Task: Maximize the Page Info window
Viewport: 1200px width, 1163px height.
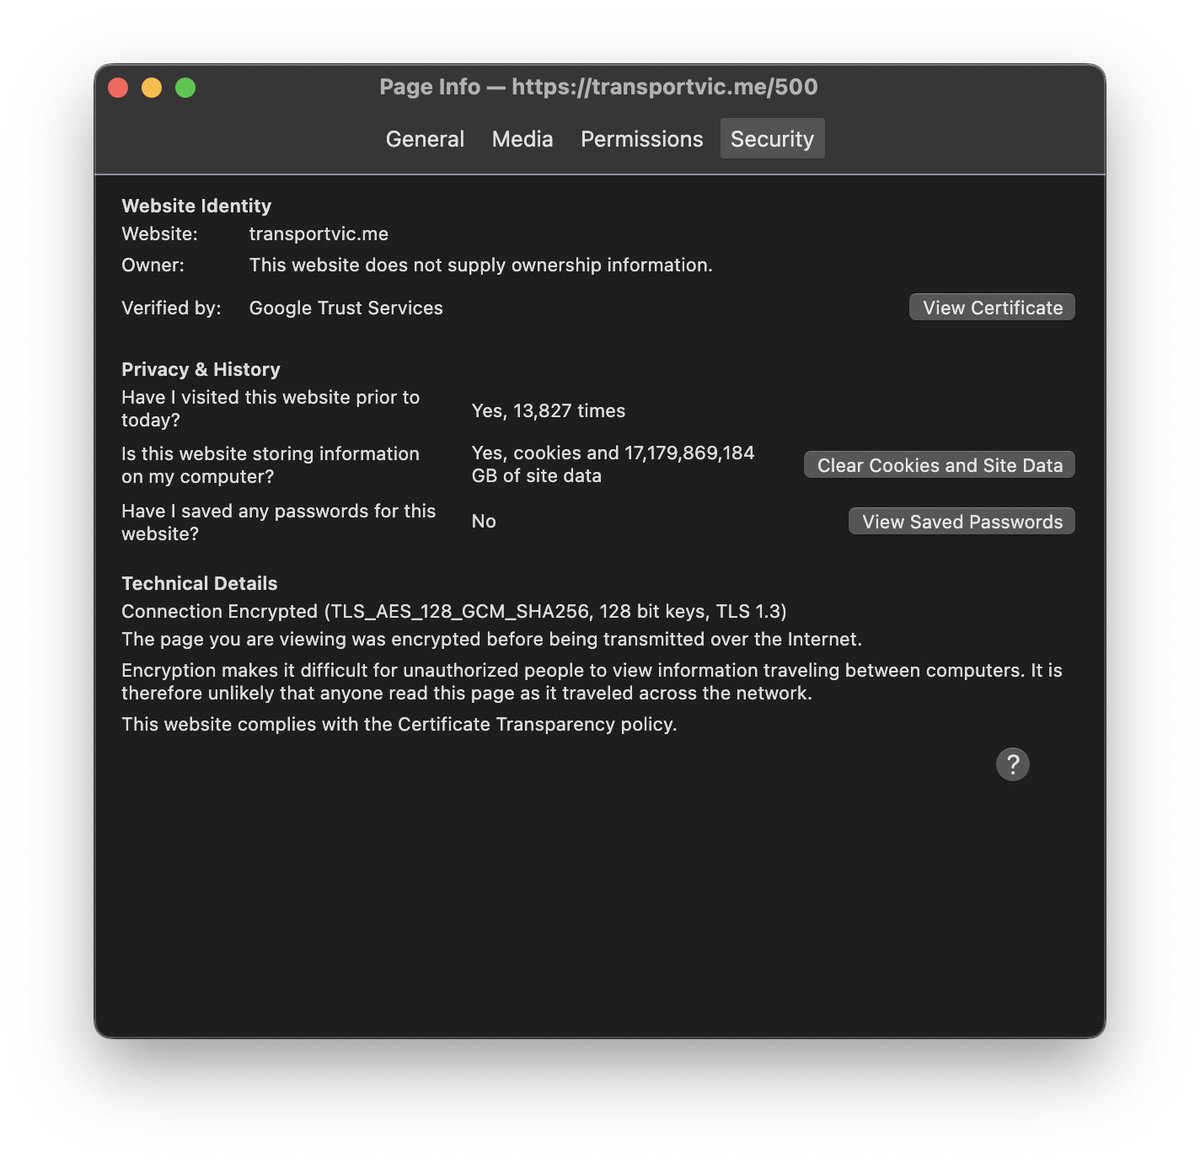Action: point(185,87)
